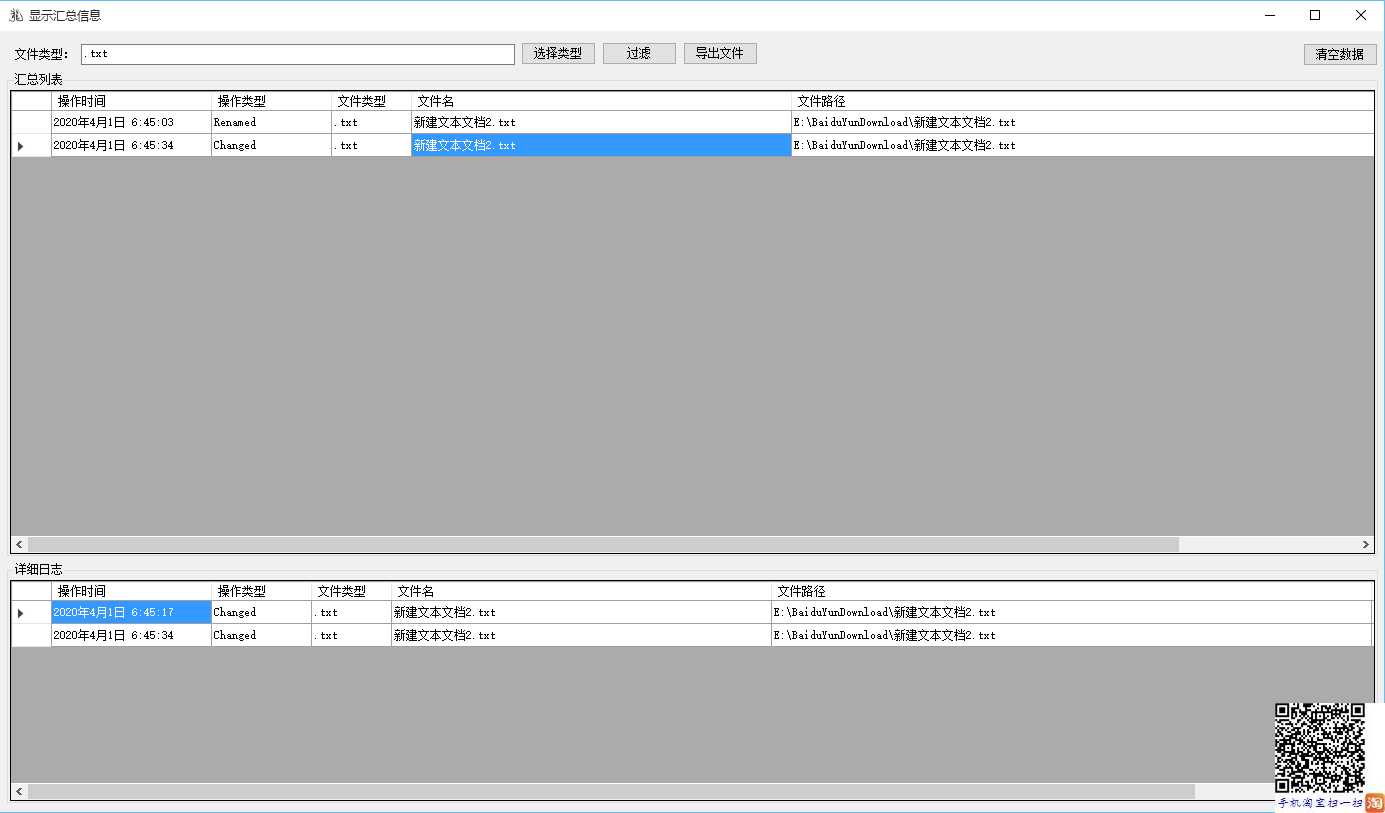1385x813 pixels.
Task: Minimize the 显示汇总信息 window
Action: pyautogui.click(x=1270, y=15)
